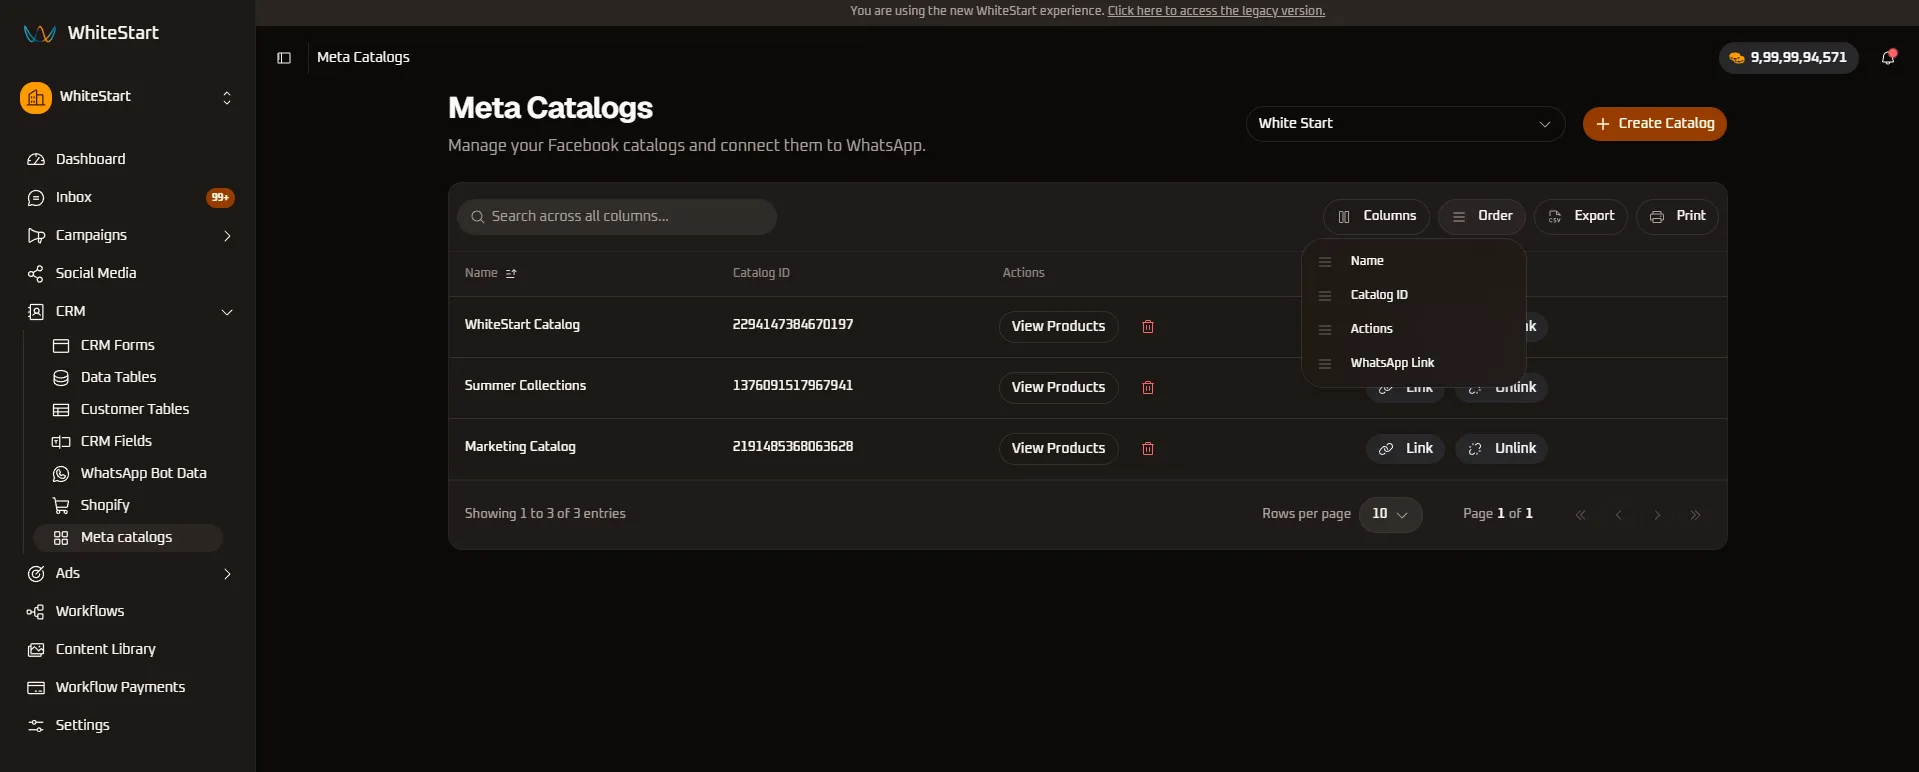Click the credits balance badge
Screen dimensions: 1919x772
click(1788, 58)
